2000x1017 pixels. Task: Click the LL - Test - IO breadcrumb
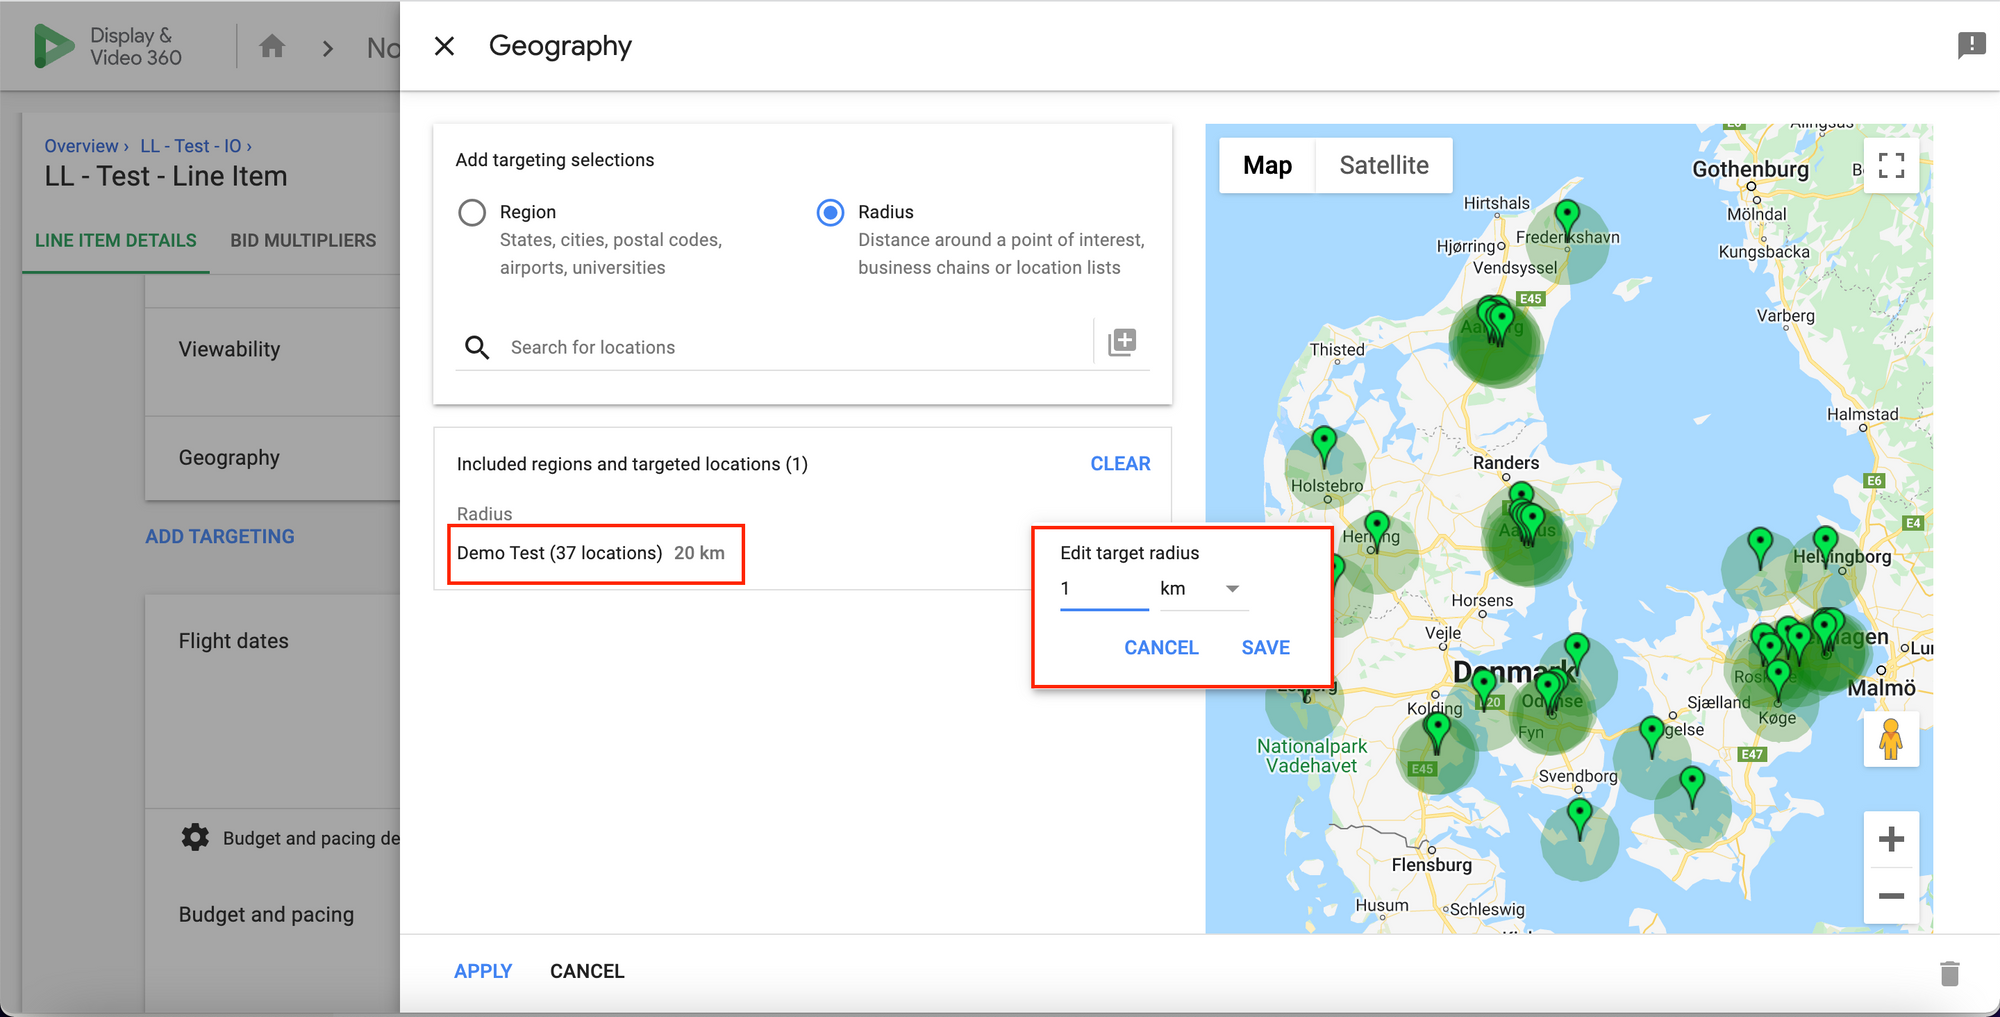[x=190, y=146]
